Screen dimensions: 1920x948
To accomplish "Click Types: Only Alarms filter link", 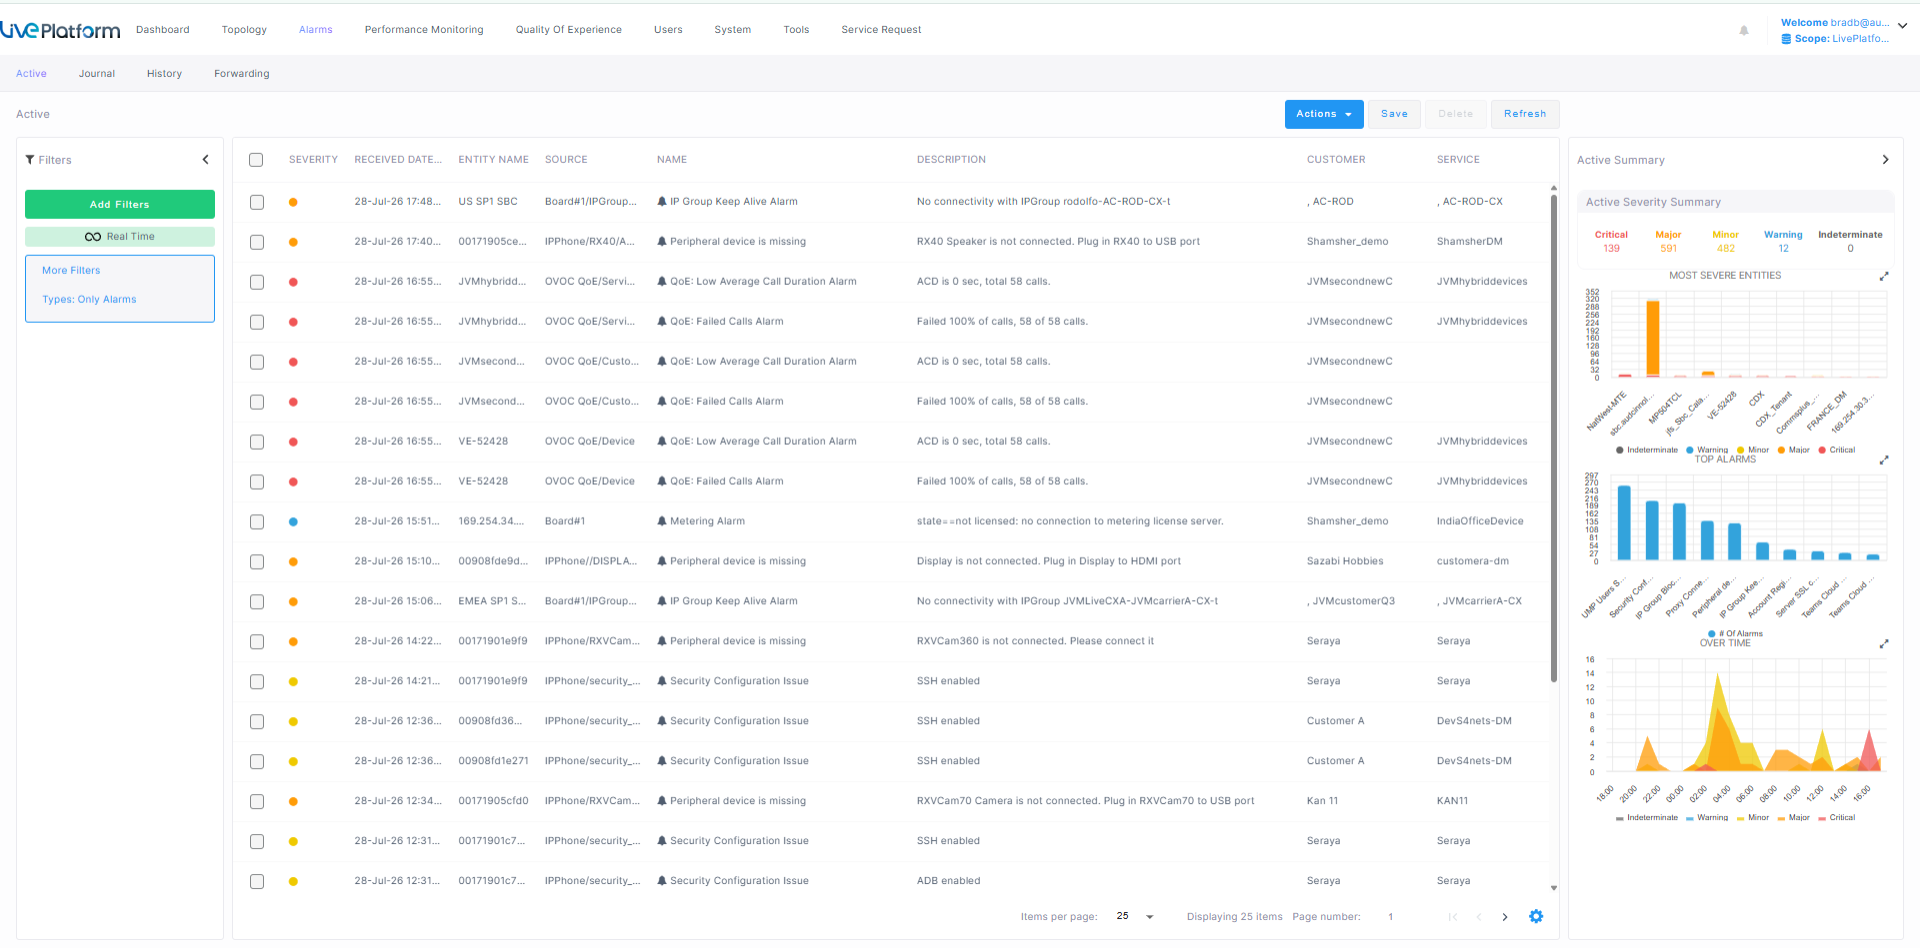I will (x=89, y=300).
